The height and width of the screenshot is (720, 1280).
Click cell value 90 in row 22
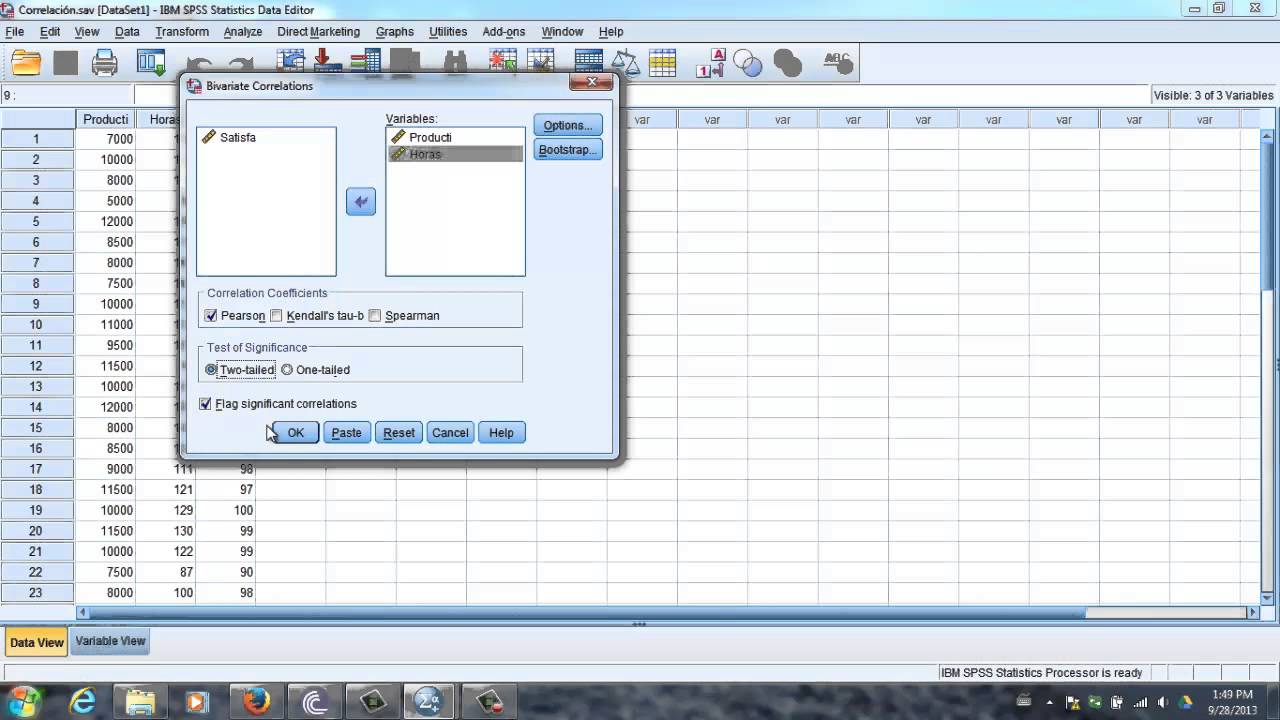point(226,572)
